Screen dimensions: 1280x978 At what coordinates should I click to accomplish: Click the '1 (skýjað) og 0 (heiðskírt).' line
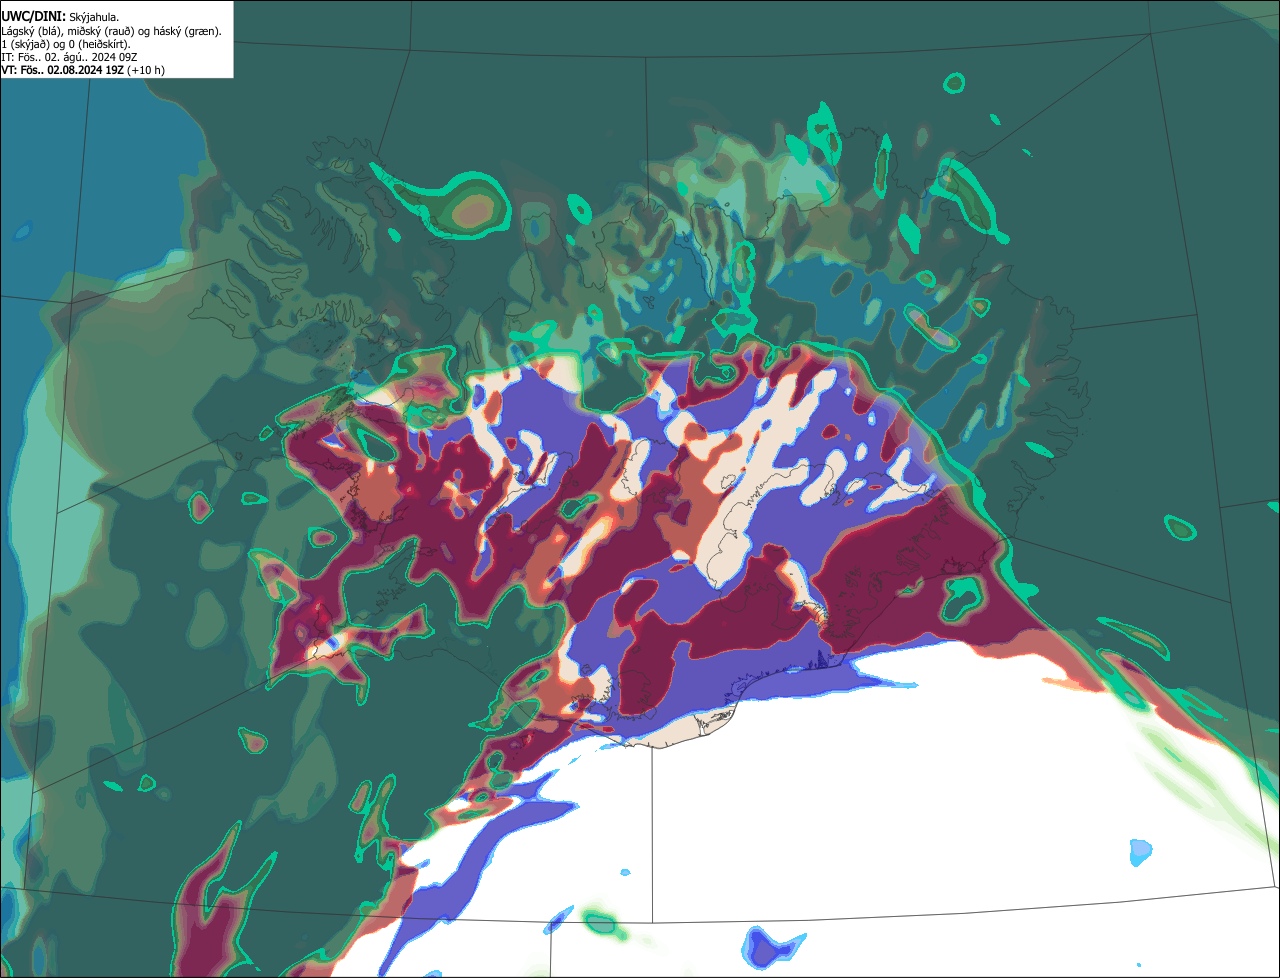click(66, 44)
